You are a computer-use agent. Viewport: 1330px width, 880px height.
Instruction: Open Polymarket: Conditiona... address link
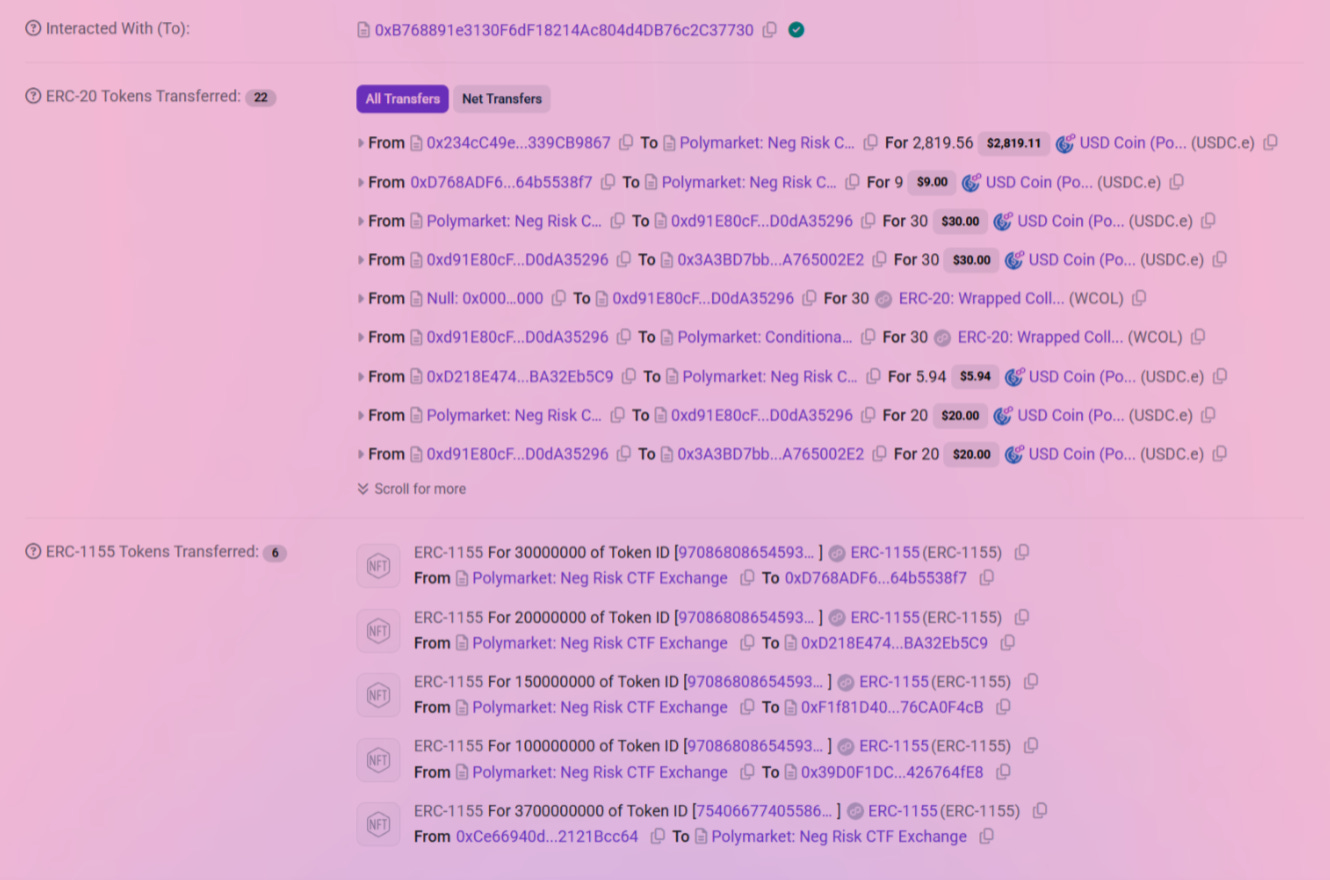(x=765, y=337)
